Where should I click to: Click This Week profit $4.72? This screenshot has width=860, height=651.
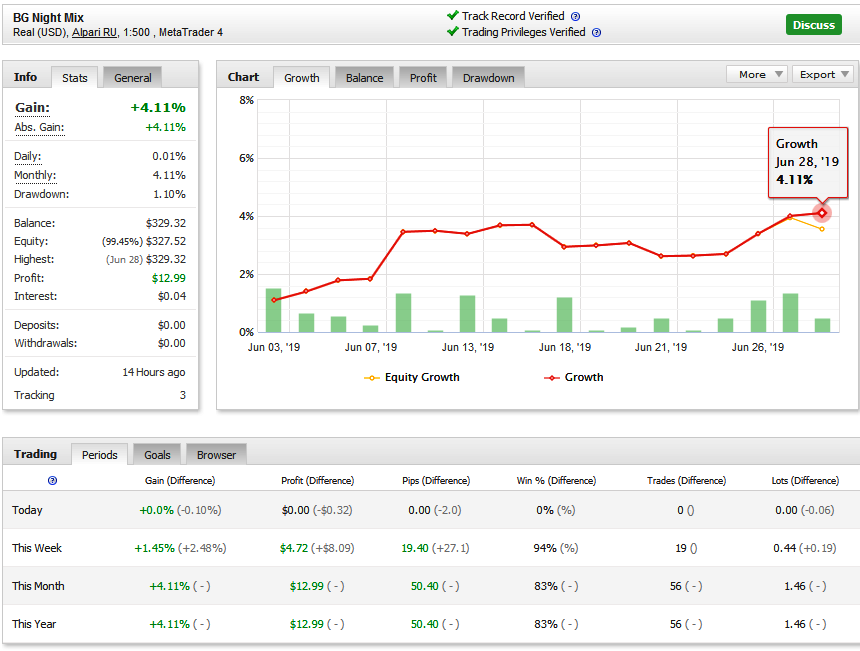[x=294, y=548]
